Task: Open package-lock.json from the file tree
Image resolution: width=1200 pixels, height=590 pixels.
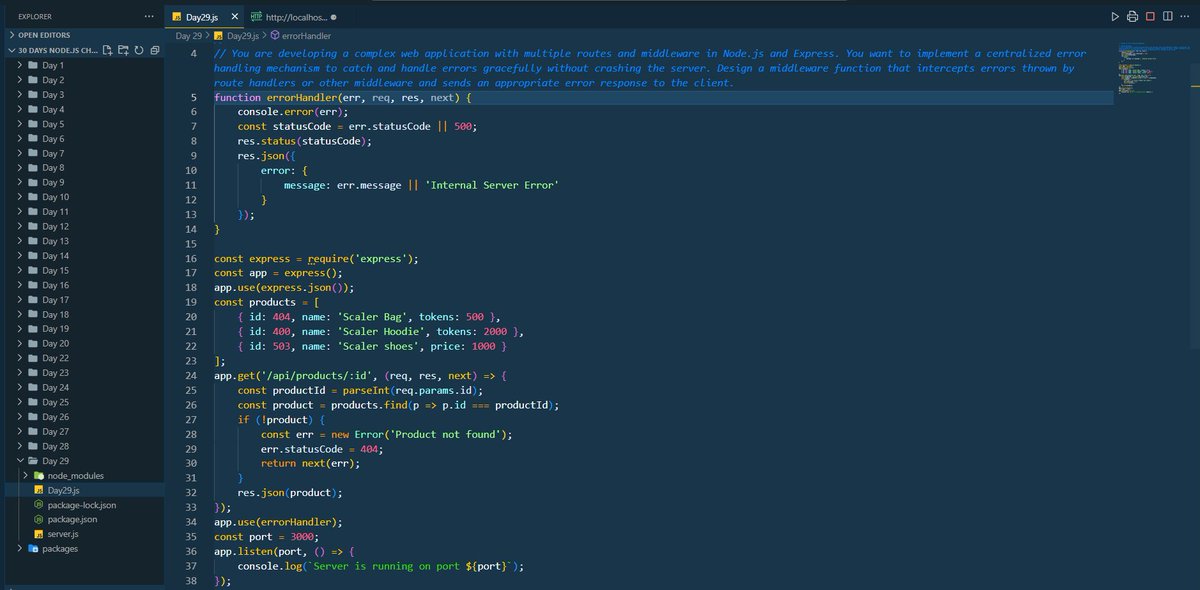Action: (82, 505)
